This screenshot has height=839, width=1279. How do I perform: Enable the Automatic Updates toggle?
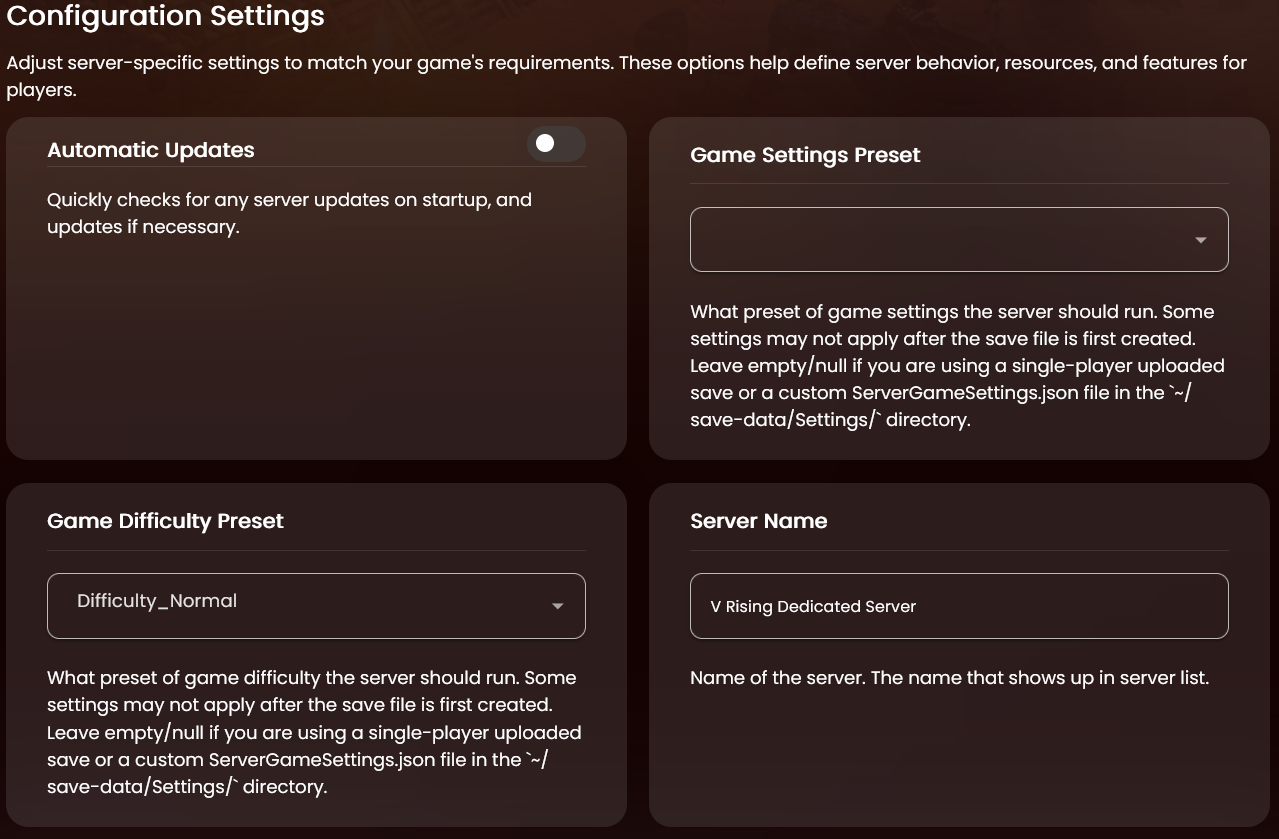click(556, 144)
